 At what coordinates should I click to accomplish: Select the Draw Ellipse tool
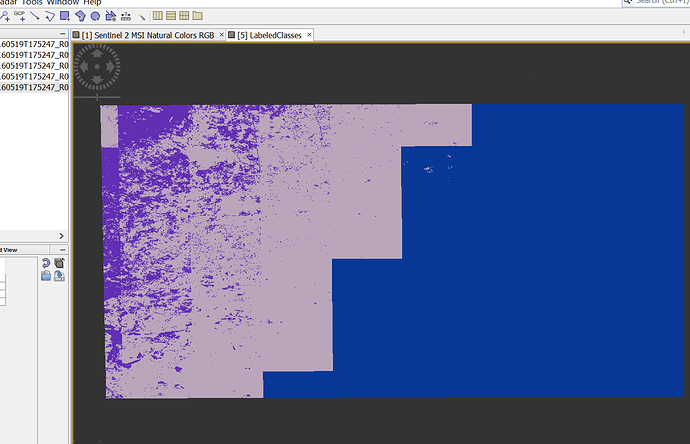[x=95, y=16]
